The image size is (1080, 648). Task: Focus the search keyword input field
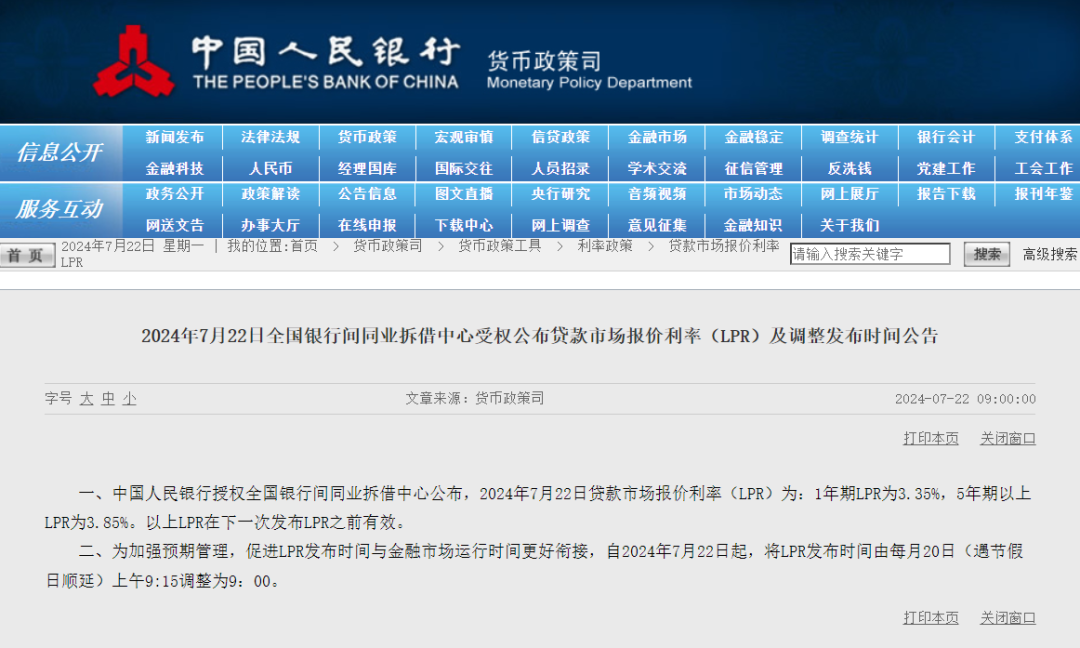870,254
